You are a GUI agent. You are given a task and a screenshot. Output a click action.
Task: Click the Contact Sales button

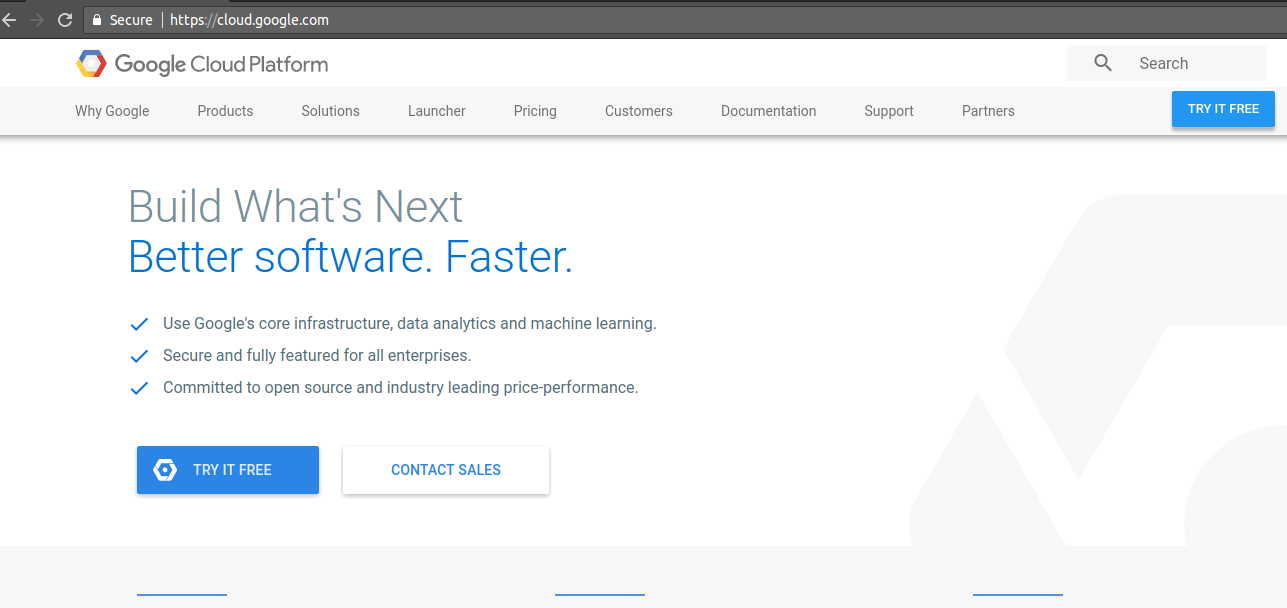tap(446, 470)
